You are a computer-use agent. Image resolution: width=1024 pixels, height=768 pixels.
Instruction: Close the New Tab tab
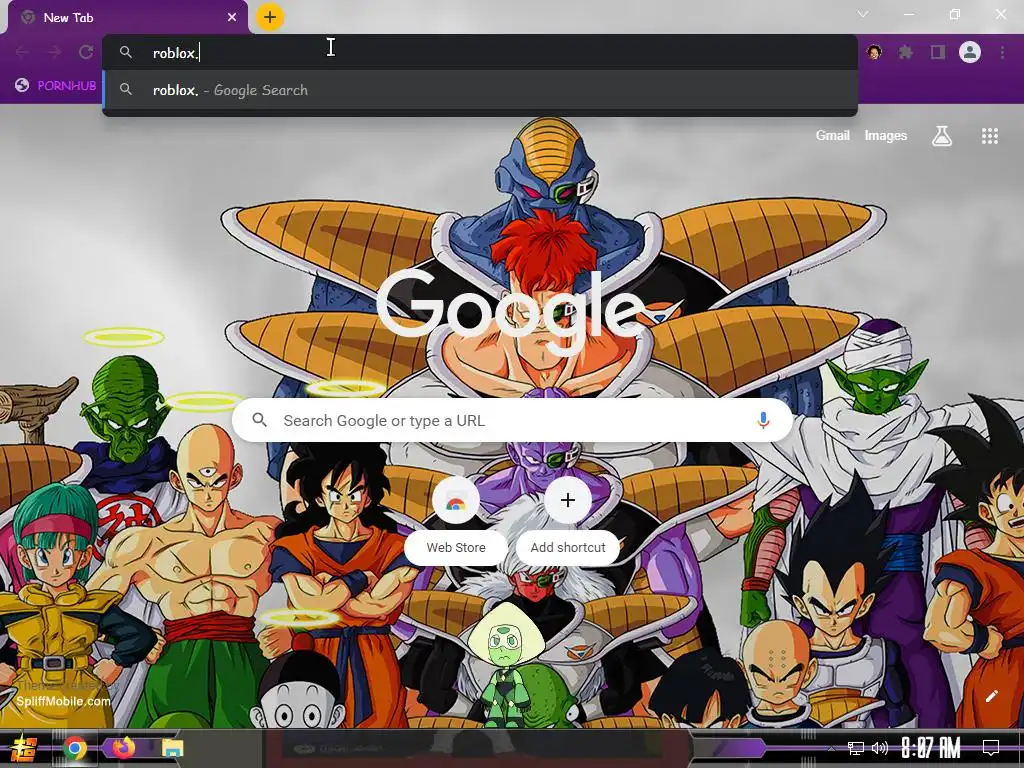click(232, 18)
